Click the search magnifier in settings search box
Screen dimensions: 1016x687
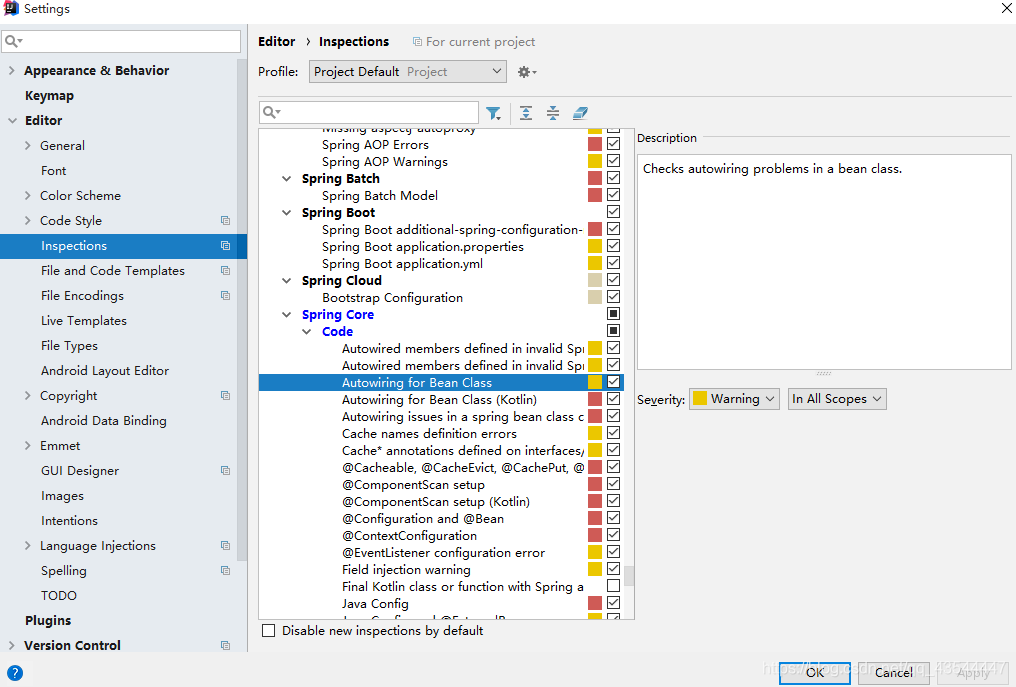click(13, 41)
